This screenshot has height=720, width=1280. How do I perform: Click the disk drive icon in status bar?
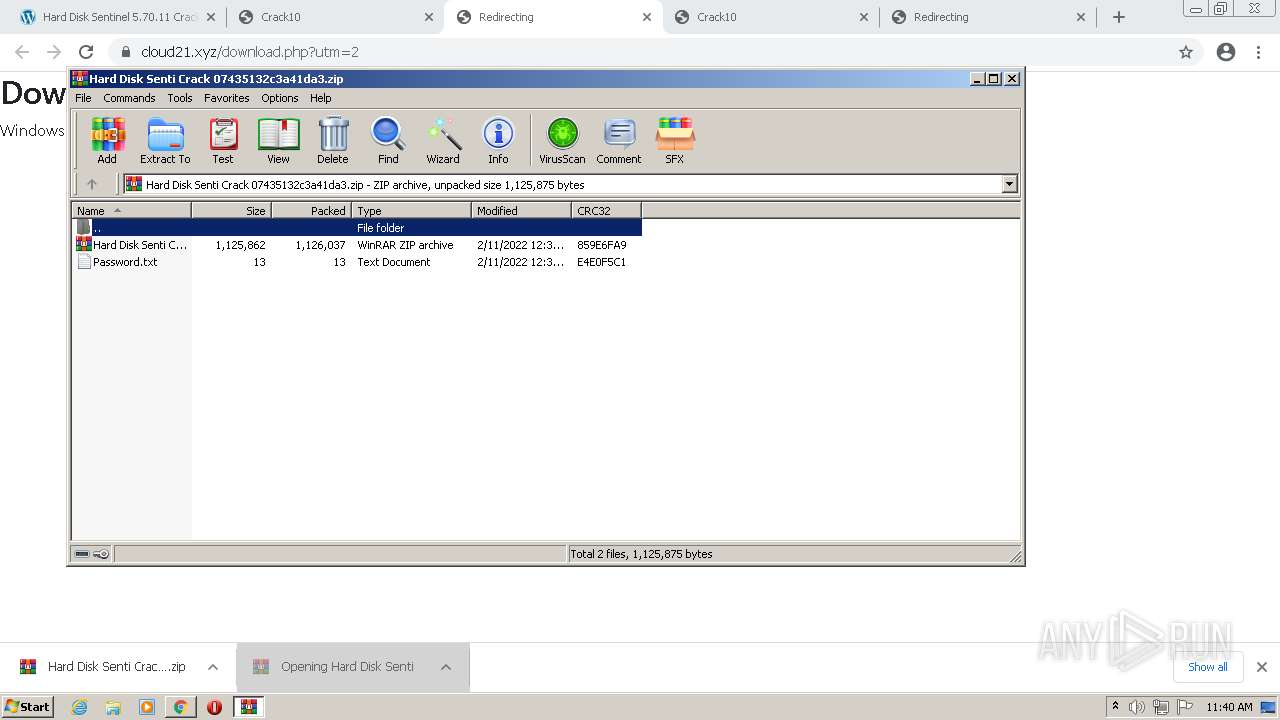(82, 554)
